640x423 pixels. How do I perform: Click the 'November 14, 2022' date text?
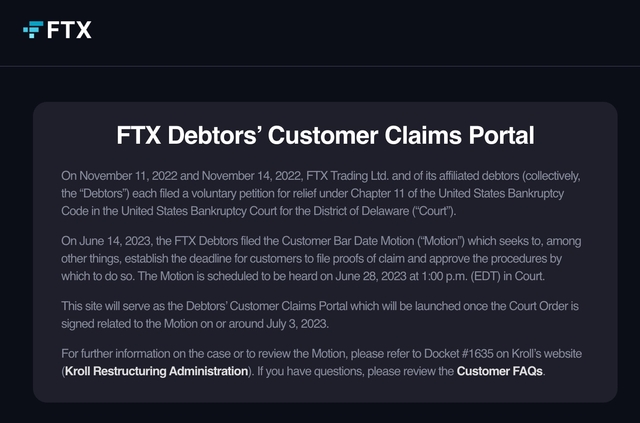click(222, 176)
